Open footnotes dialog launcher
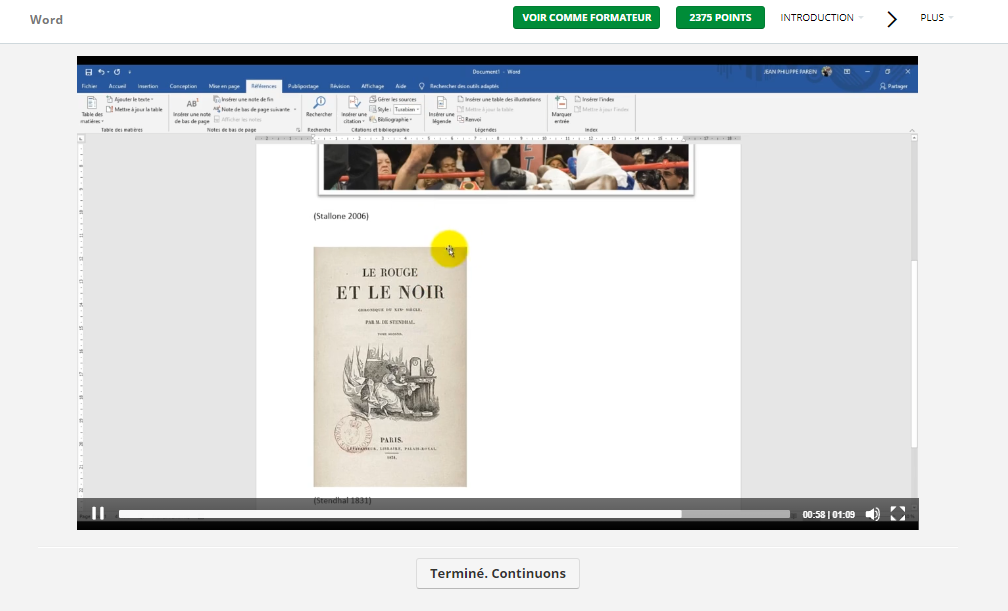 tap(298, 130)
